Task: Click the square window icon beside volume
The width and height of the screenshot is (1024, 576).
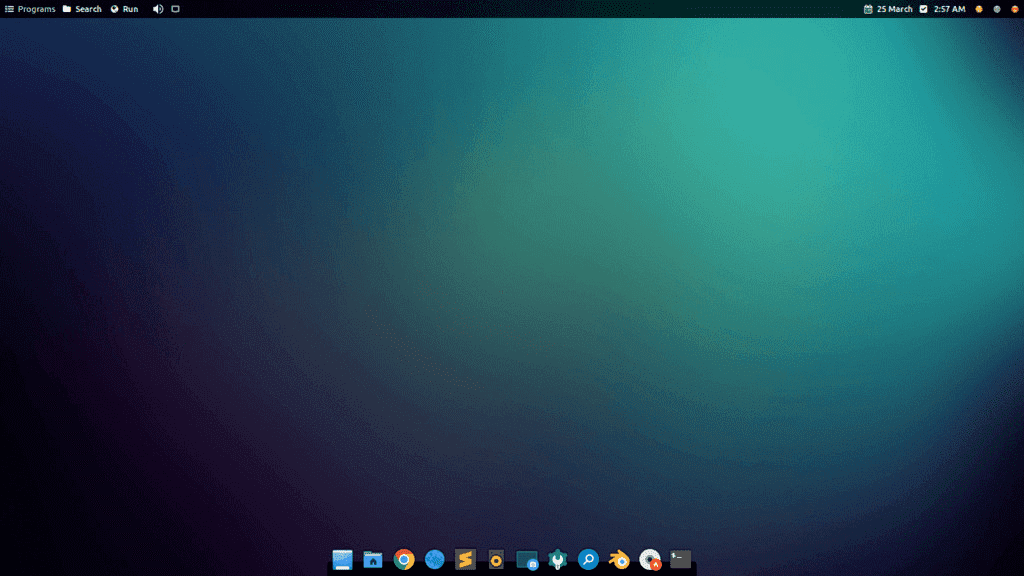Action: (x=176, y=9)
